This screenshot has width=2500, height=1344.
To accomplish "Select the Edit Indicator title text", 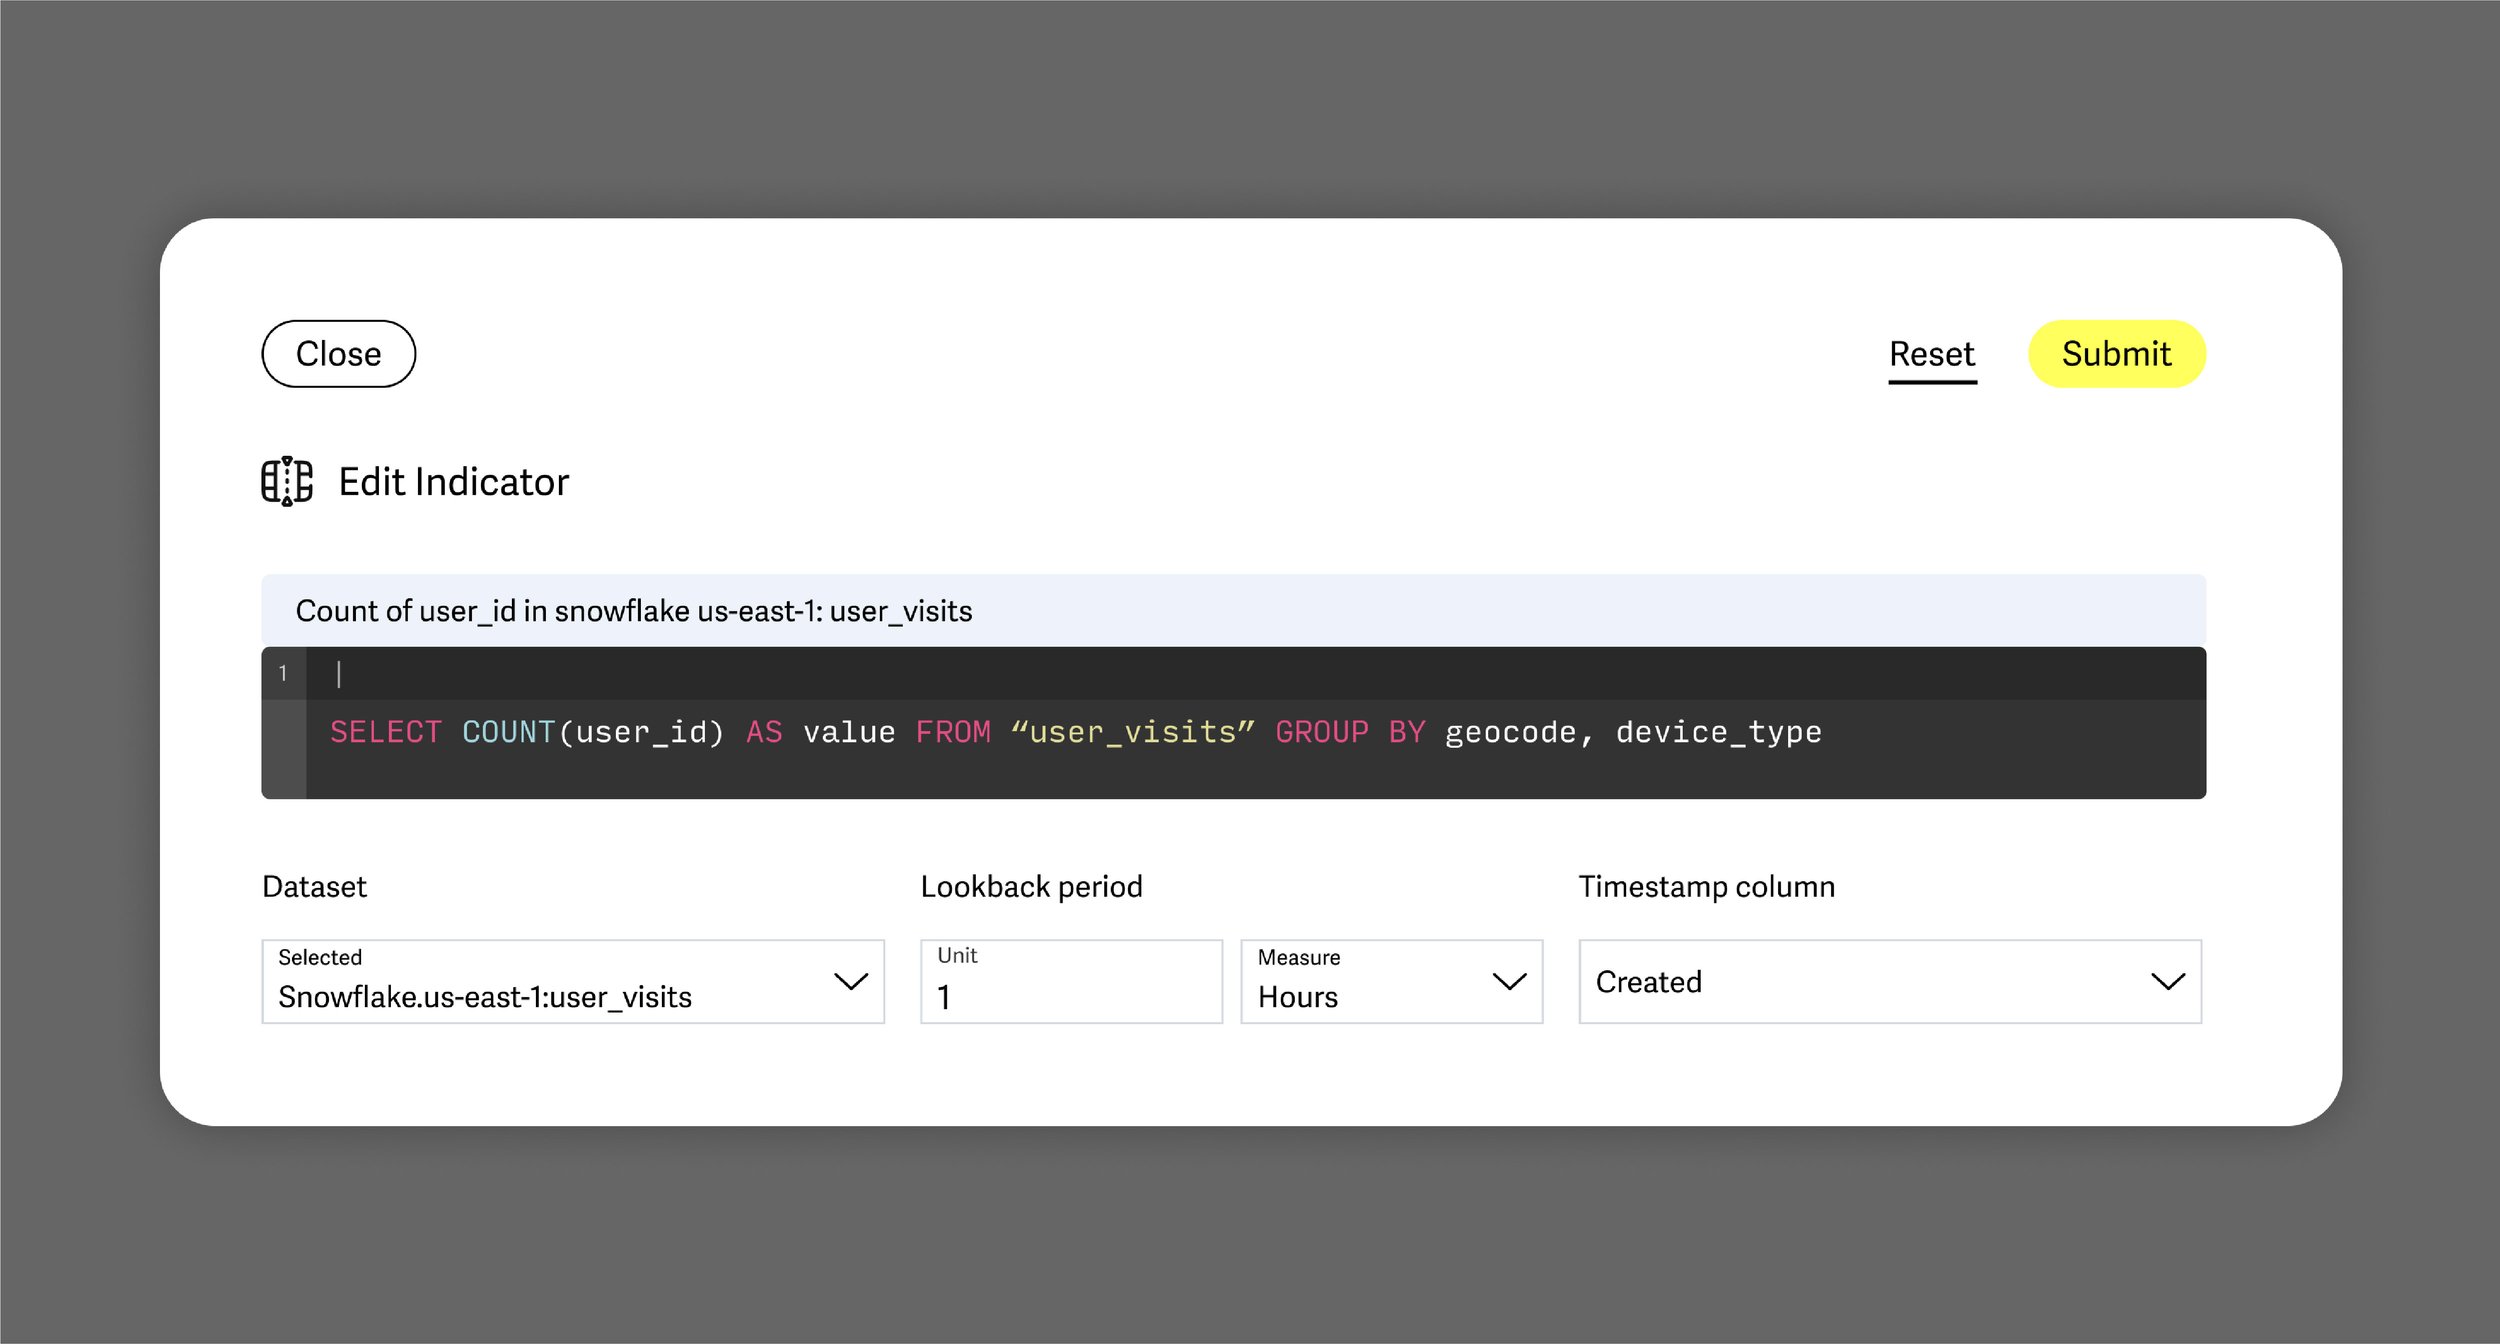I will [x=454, y=481].
